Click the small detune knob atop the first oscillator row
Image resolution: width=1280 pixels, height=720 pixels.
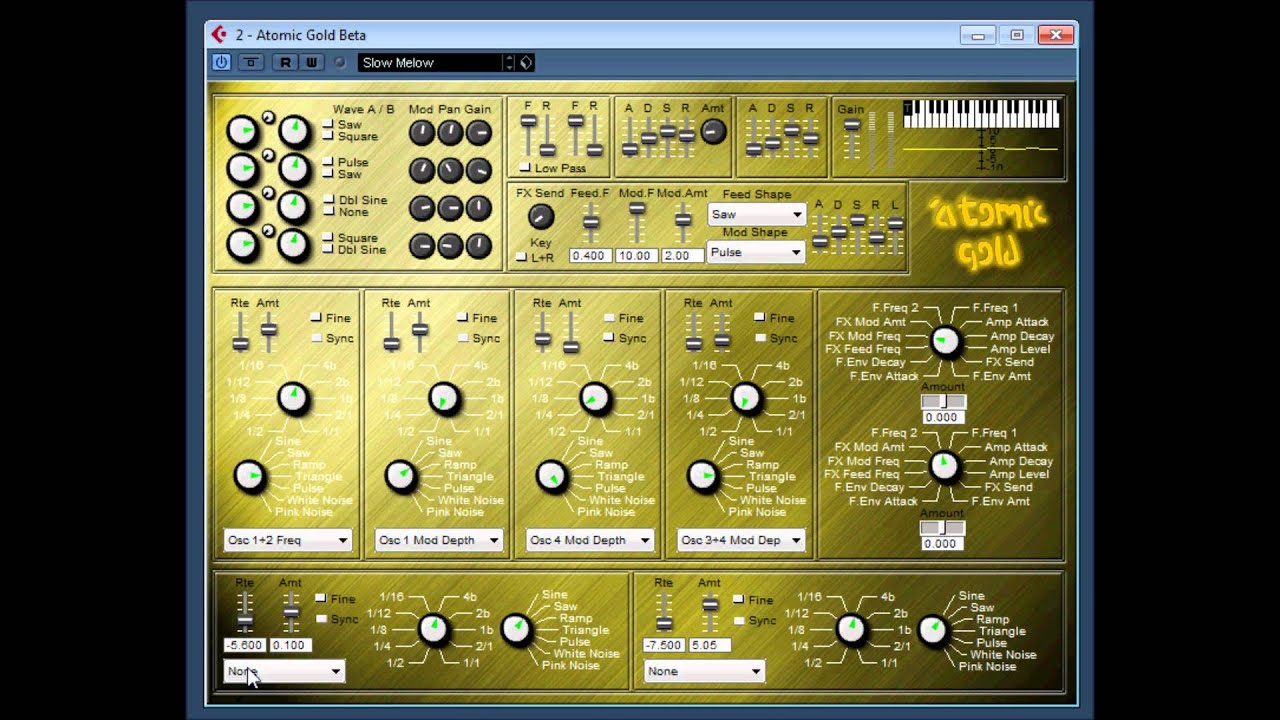point(268,117)
